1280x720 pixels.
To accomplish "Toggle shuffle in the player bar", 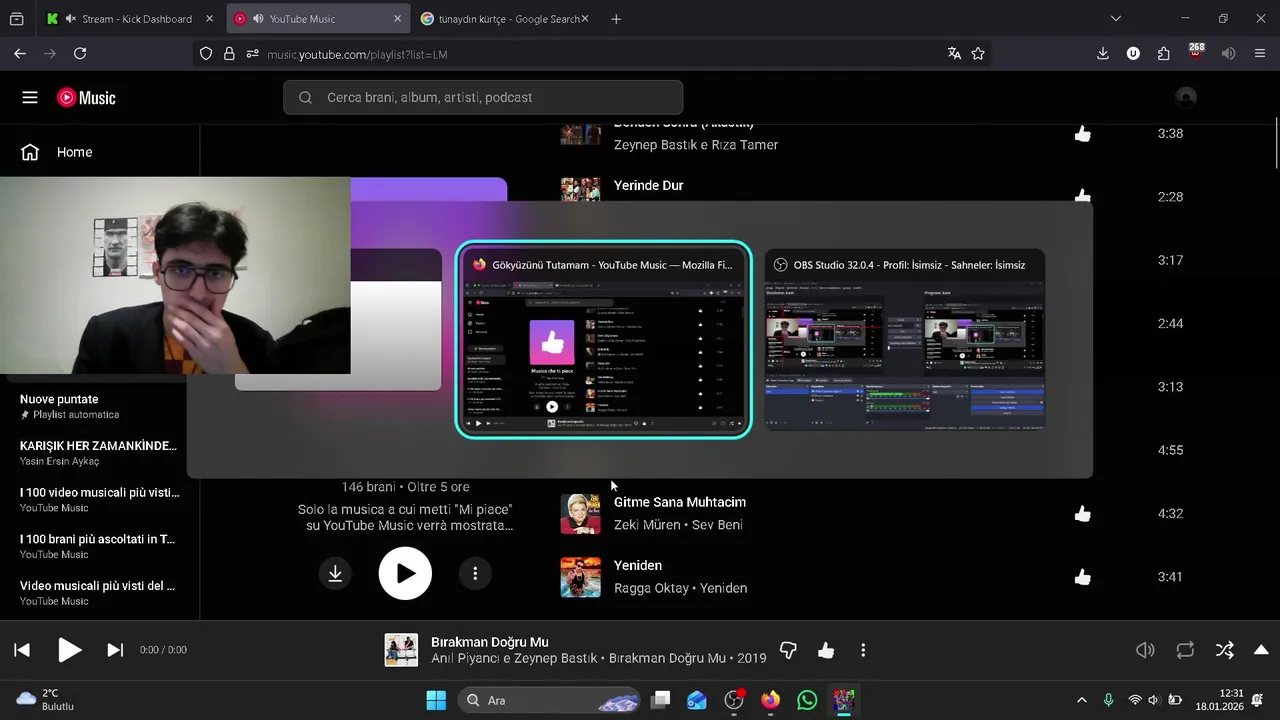I will [x=1224, y=650].
